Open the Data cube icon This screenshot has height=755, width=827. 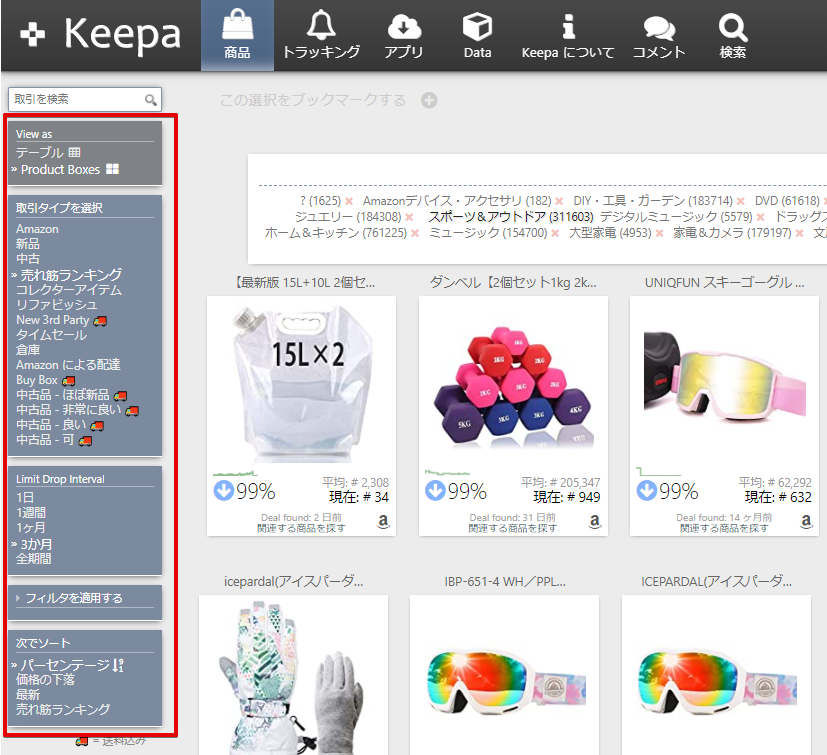(477, 35)
